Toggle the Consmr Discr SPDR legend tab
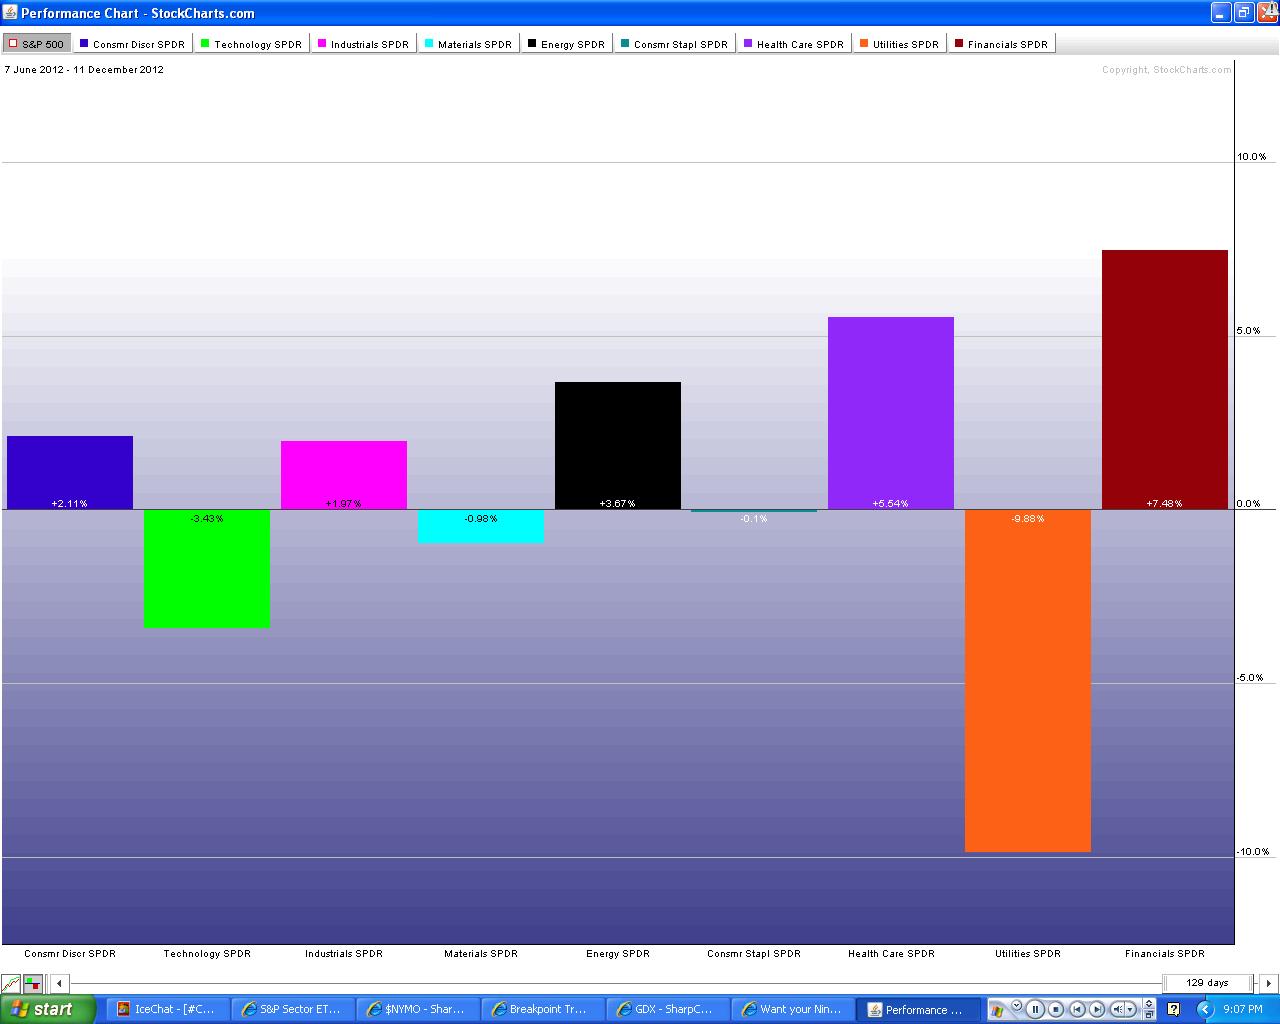Screen dimensions: 1280x1024 (x=132, y=44)
